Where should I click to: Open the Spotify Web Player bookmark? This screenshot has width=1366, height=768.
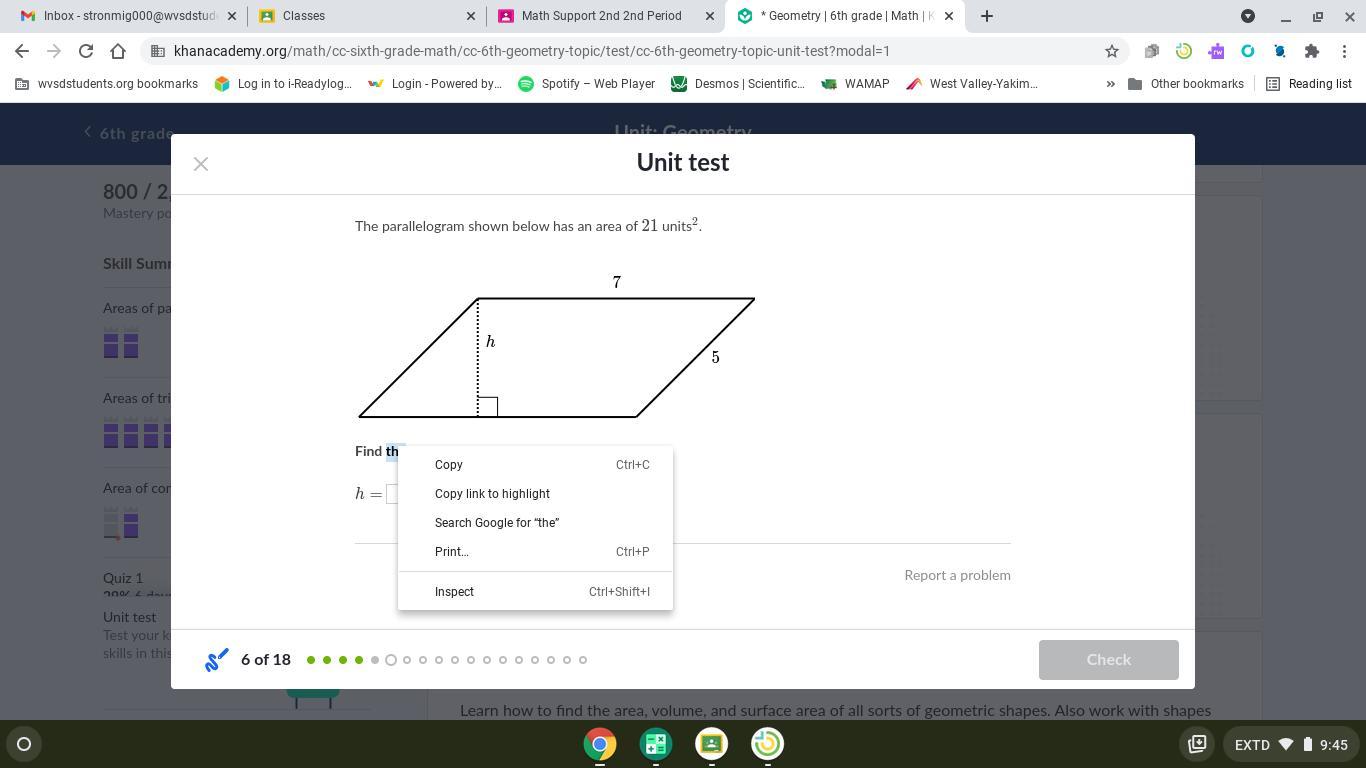pyautogui.click(x=586, y=84)
